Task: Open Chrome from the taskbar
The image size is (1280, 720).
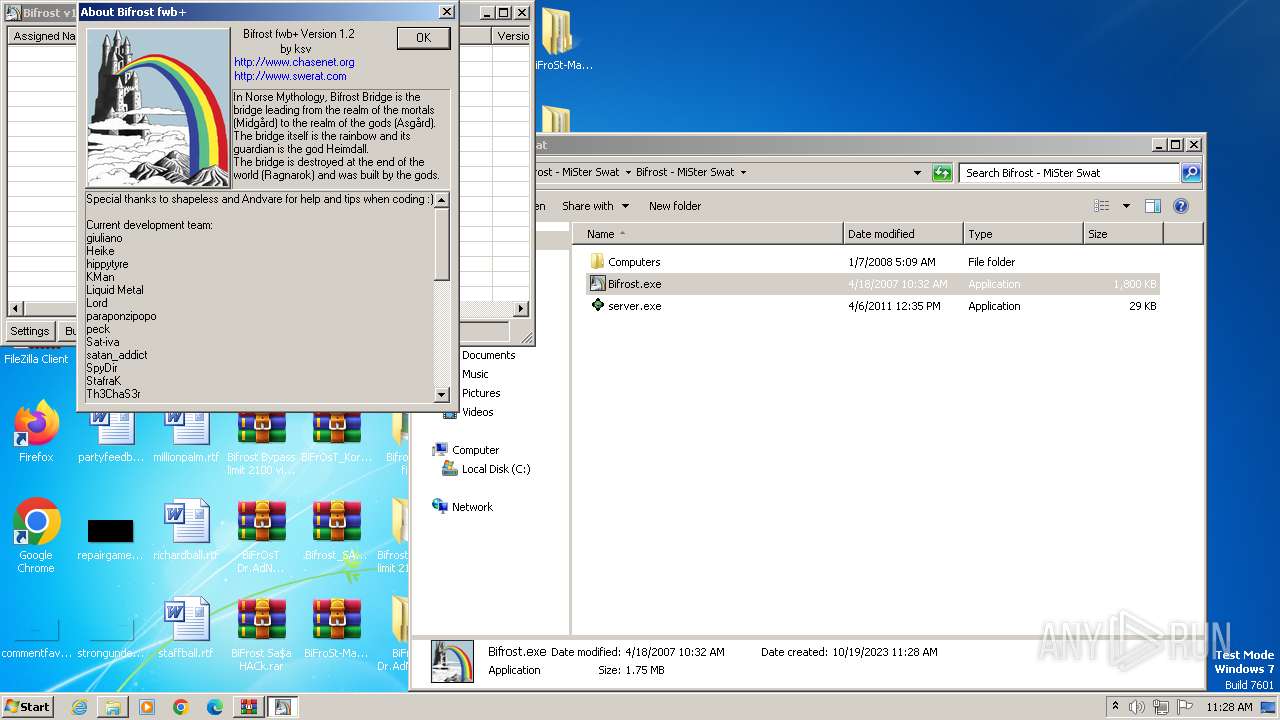Action: tap(181, 707)
